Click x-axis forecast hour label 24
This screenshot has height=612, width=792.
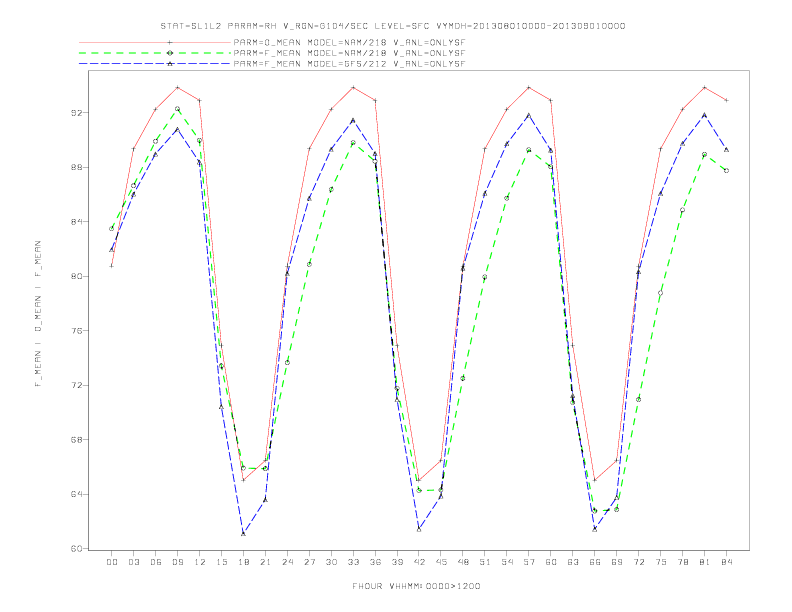point(287,562)
